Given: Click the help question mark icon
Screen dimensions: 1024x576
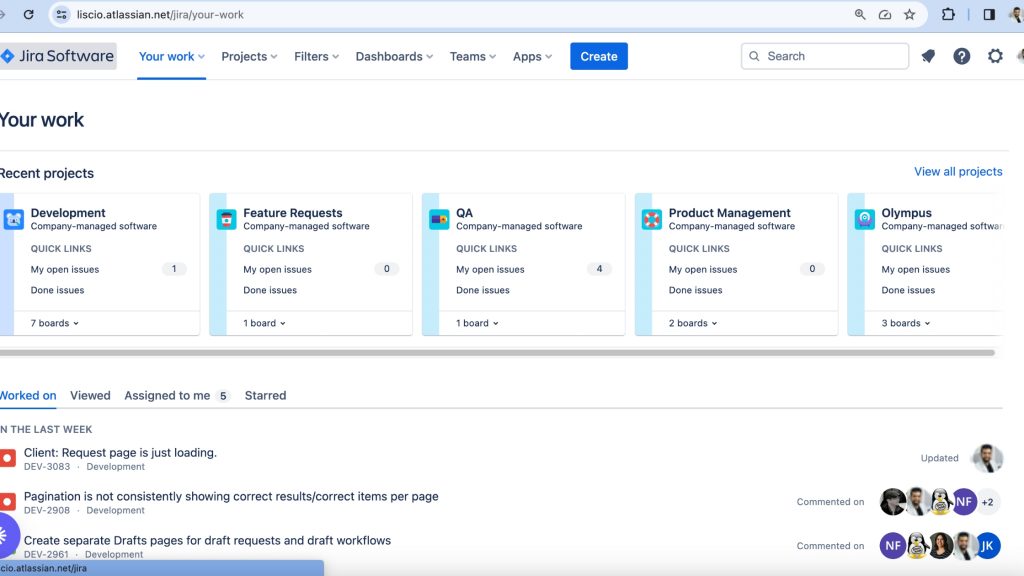Looking at the screenshot, I should (961, 56).
